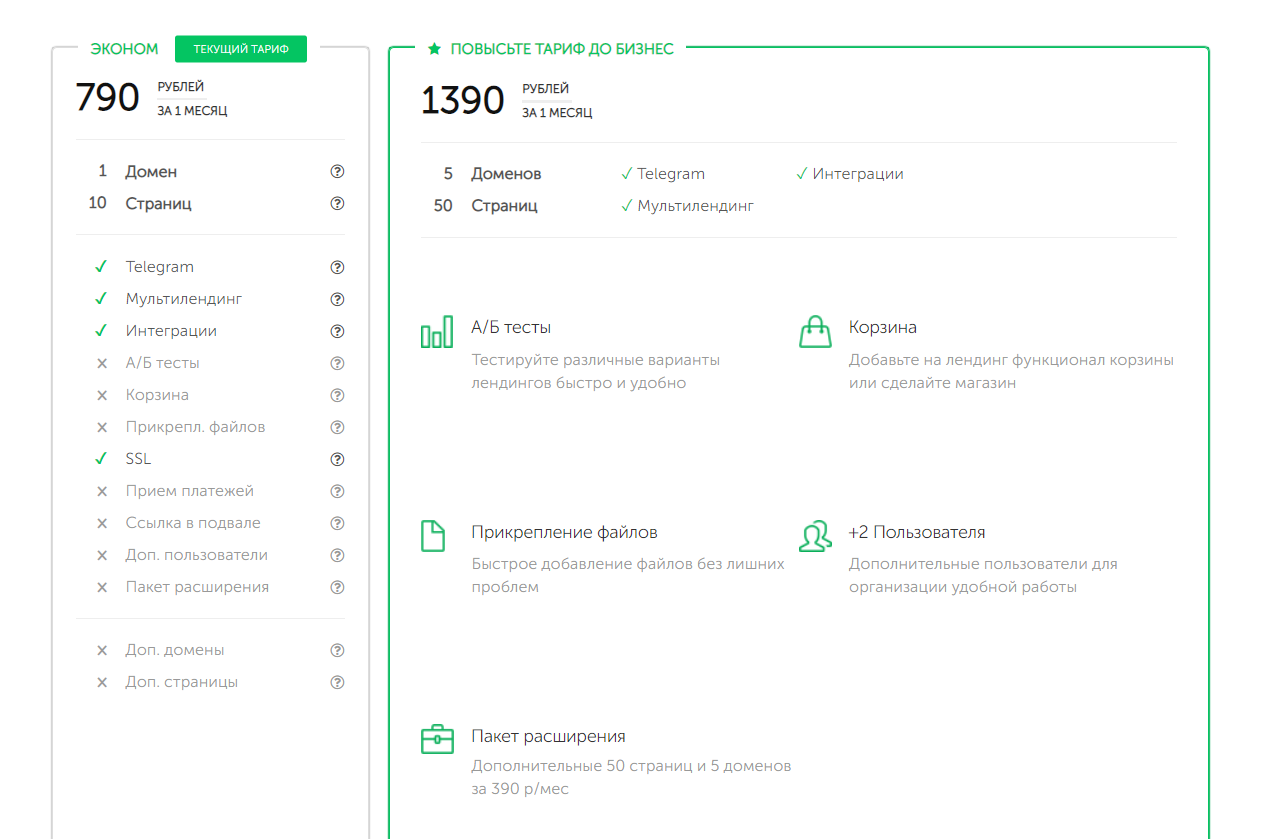Image resolution: width=1265 pixels, height=839 pixels.
Task: Click the Пакет расширения feature title
Action: (548, 737)
